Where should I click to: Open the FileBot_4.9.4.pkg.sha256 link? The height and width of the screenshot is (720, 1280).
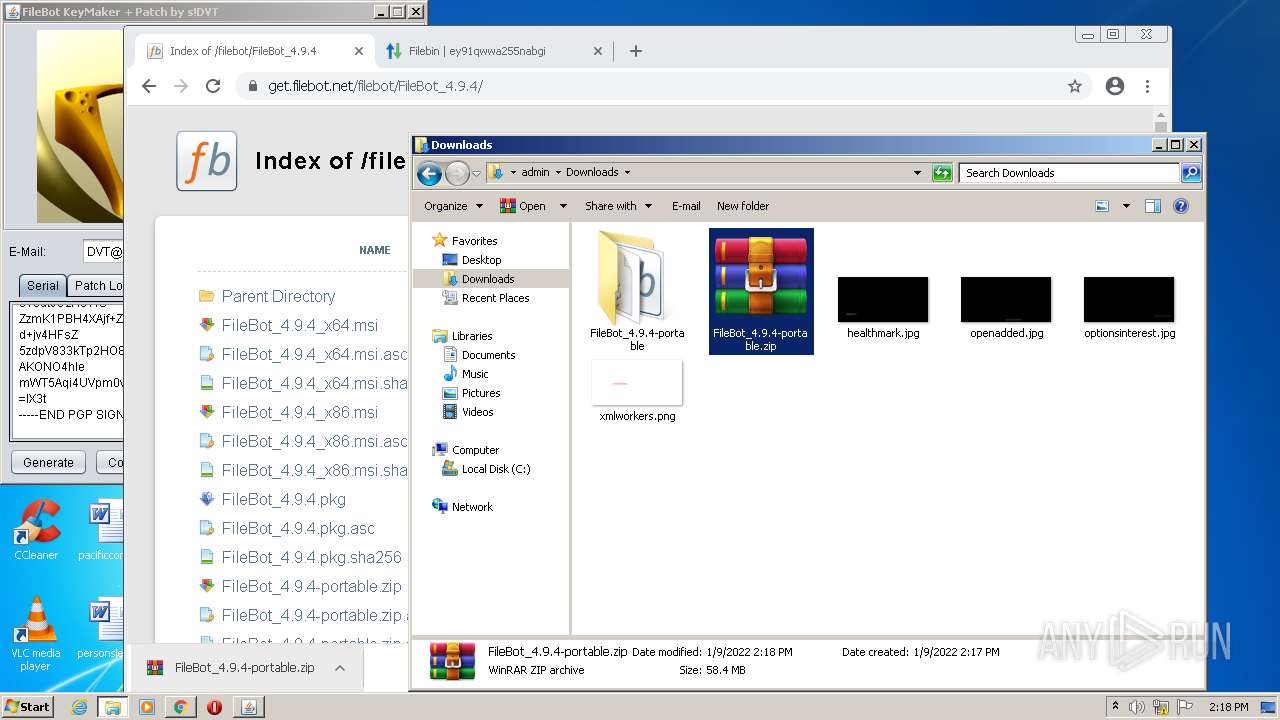[x=312, y=557]
